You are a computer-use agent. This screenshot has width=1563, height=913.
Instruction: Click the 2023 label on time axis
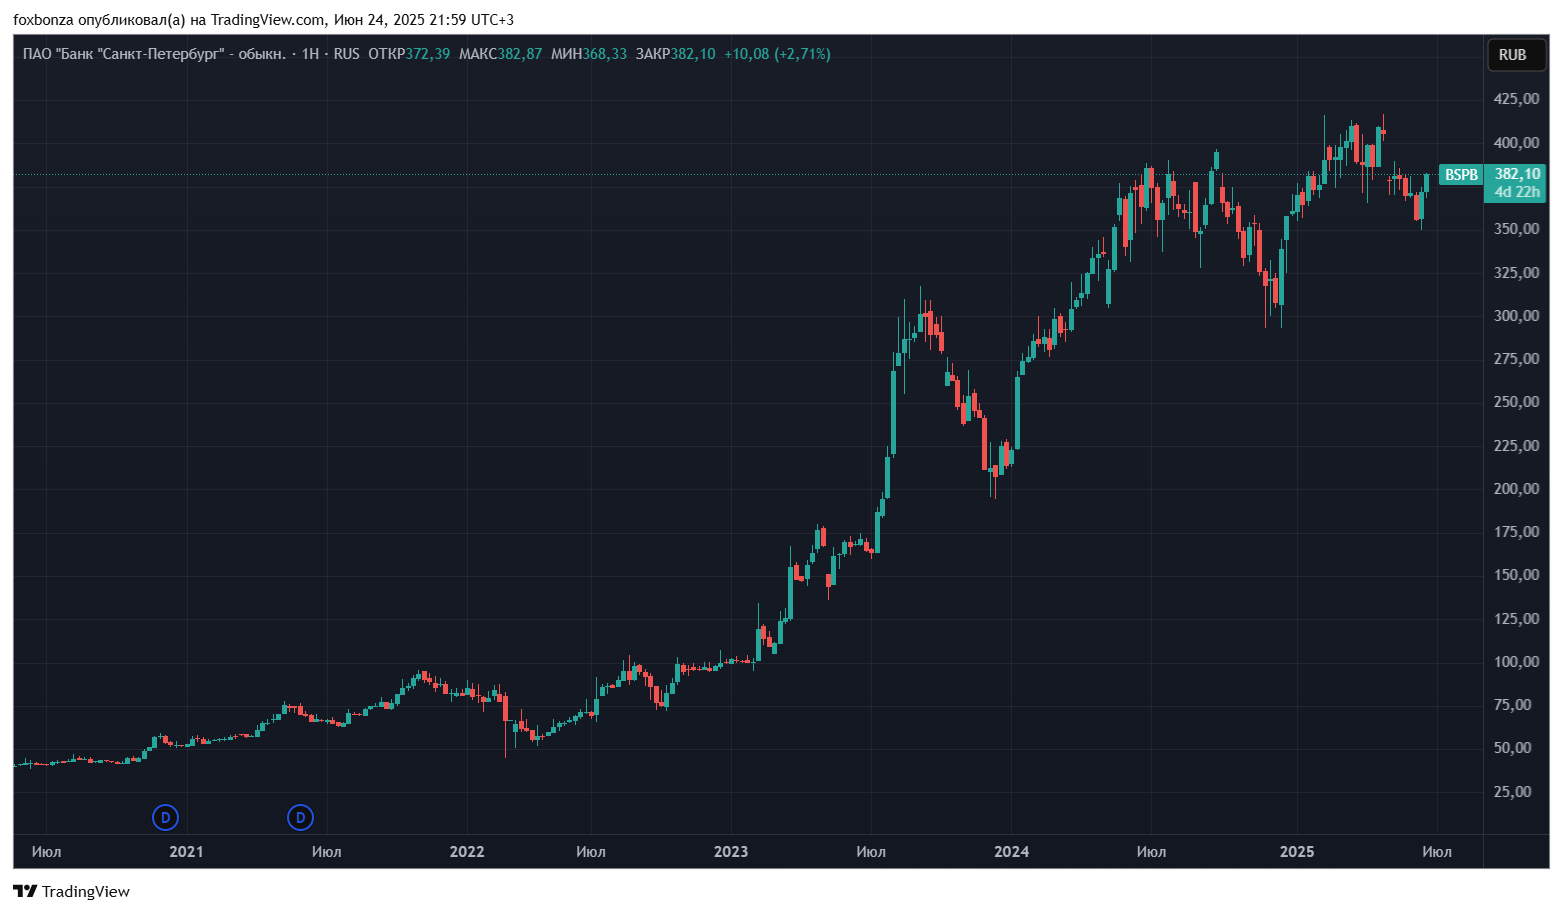[x=731, y=852]
